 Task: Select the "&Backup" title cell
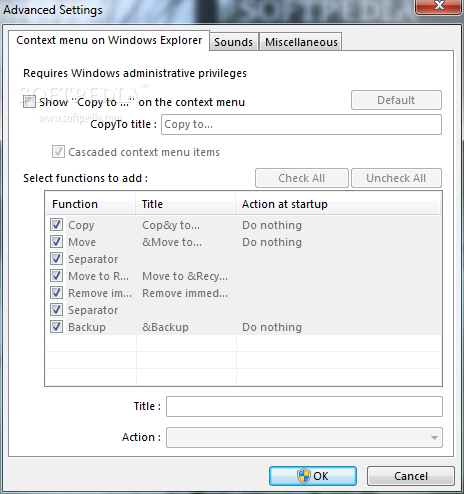click(165, 327)
